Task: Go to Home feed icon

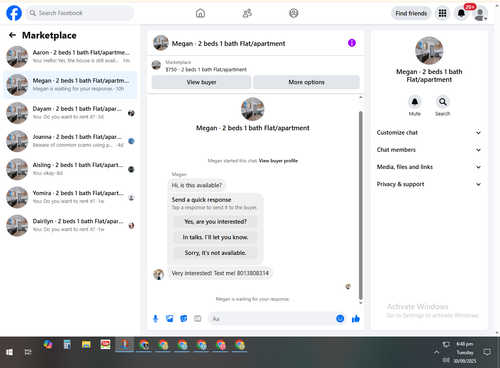Action: [200, 13]
